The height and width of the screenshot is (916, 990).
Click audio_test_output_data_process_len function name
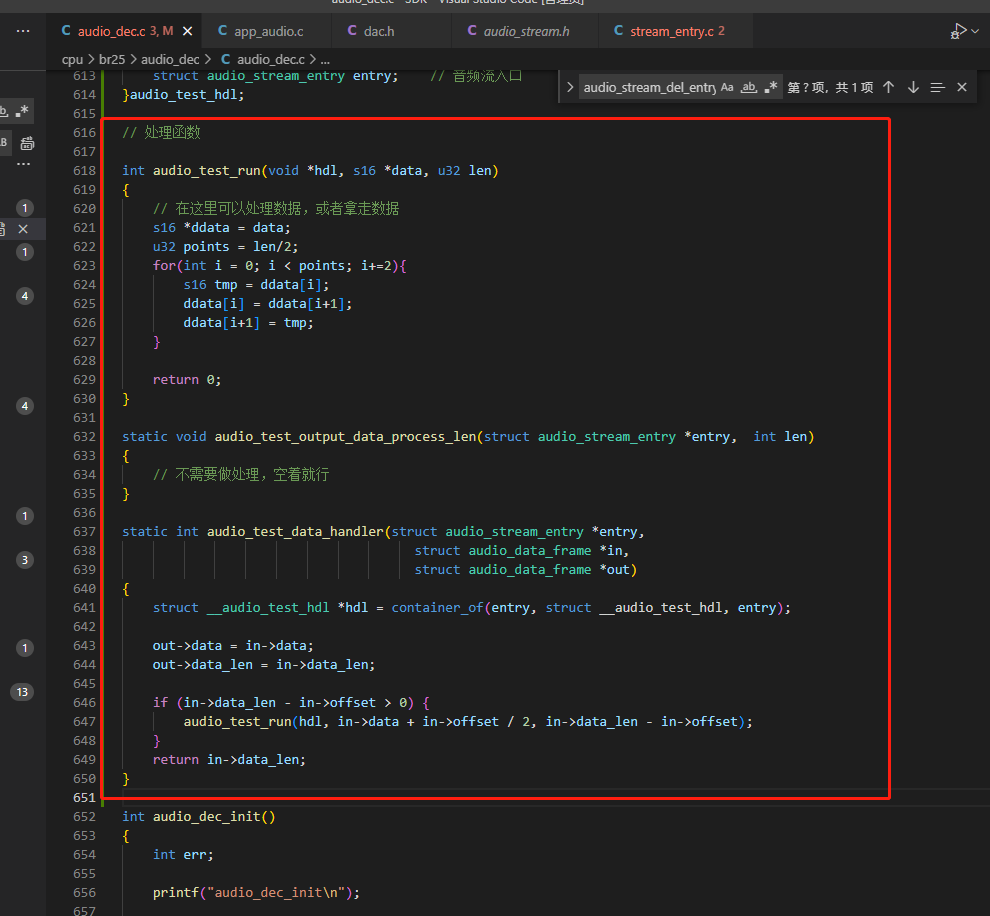click(345, 437)
